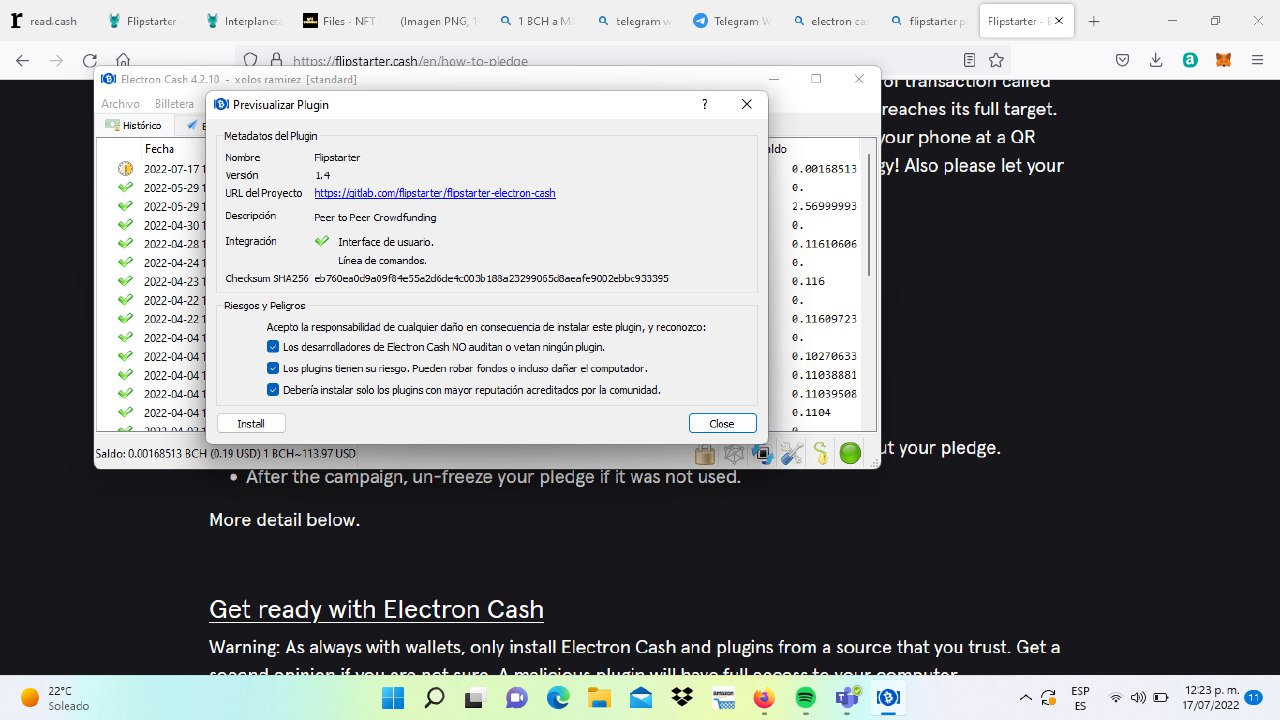Click the seed sprout icon in Electron Cash

(x=821, y=454)
